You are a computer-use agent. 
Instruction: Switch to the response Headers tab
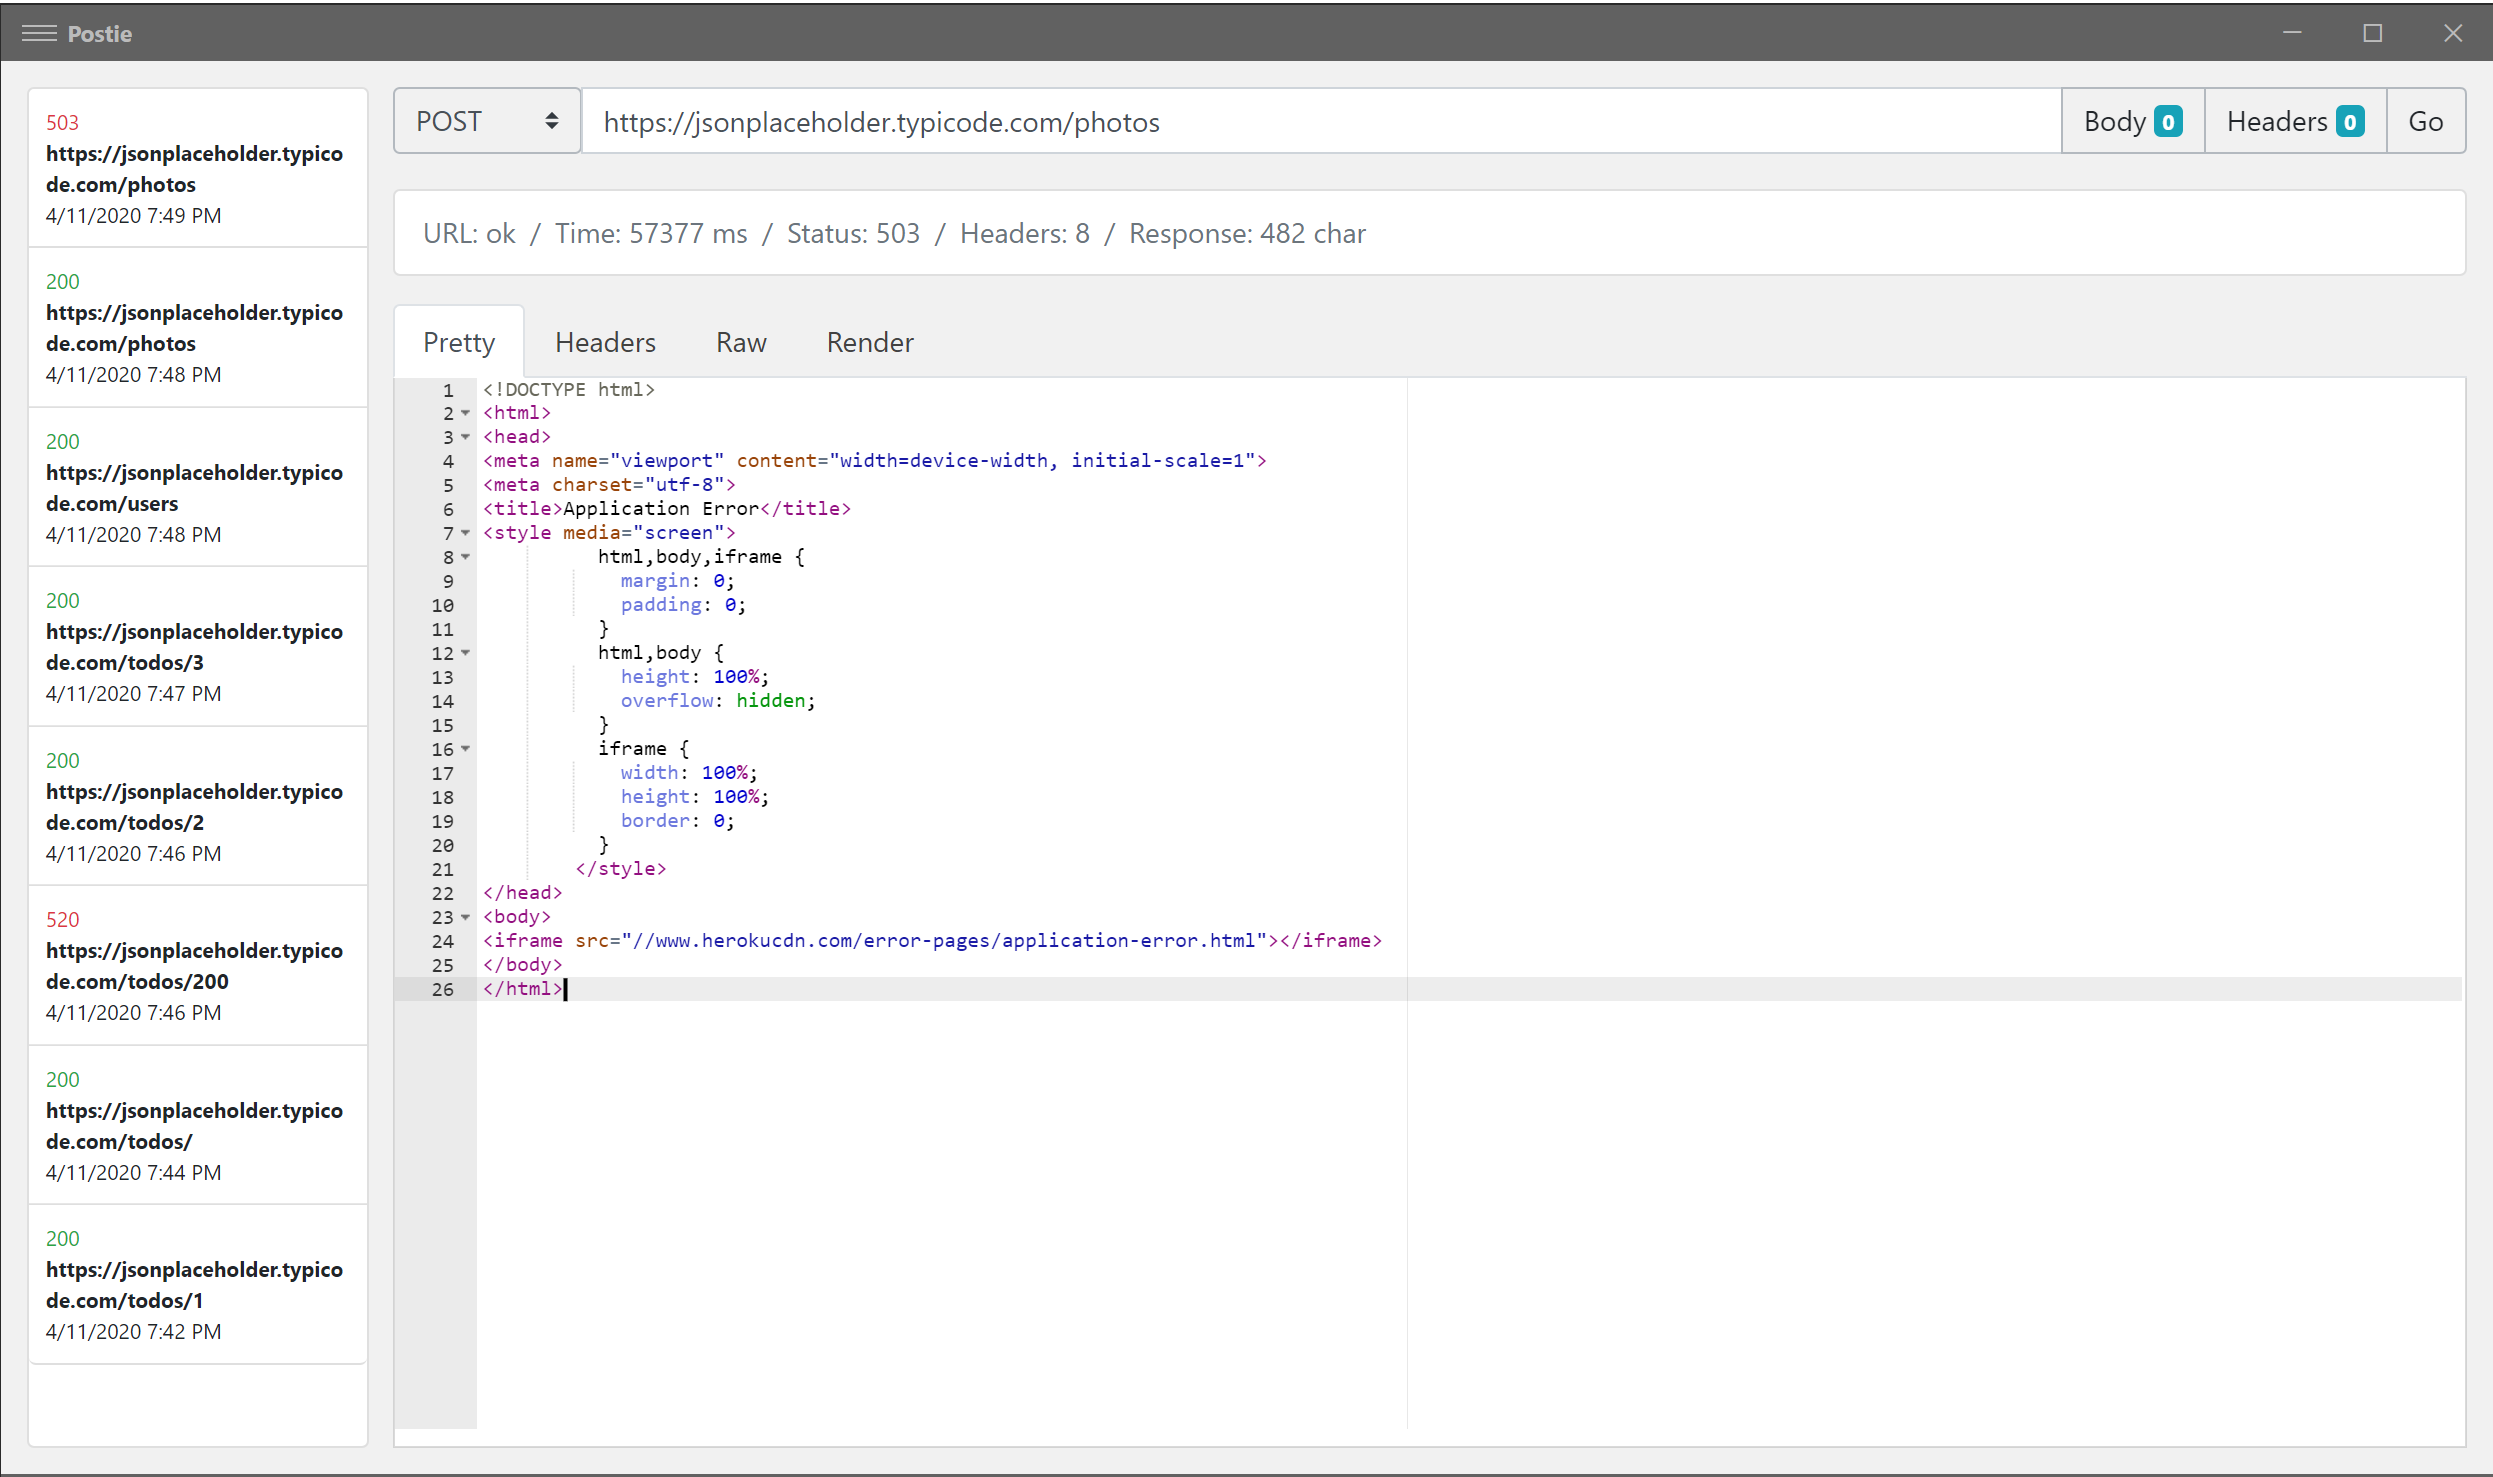[605, 342]
